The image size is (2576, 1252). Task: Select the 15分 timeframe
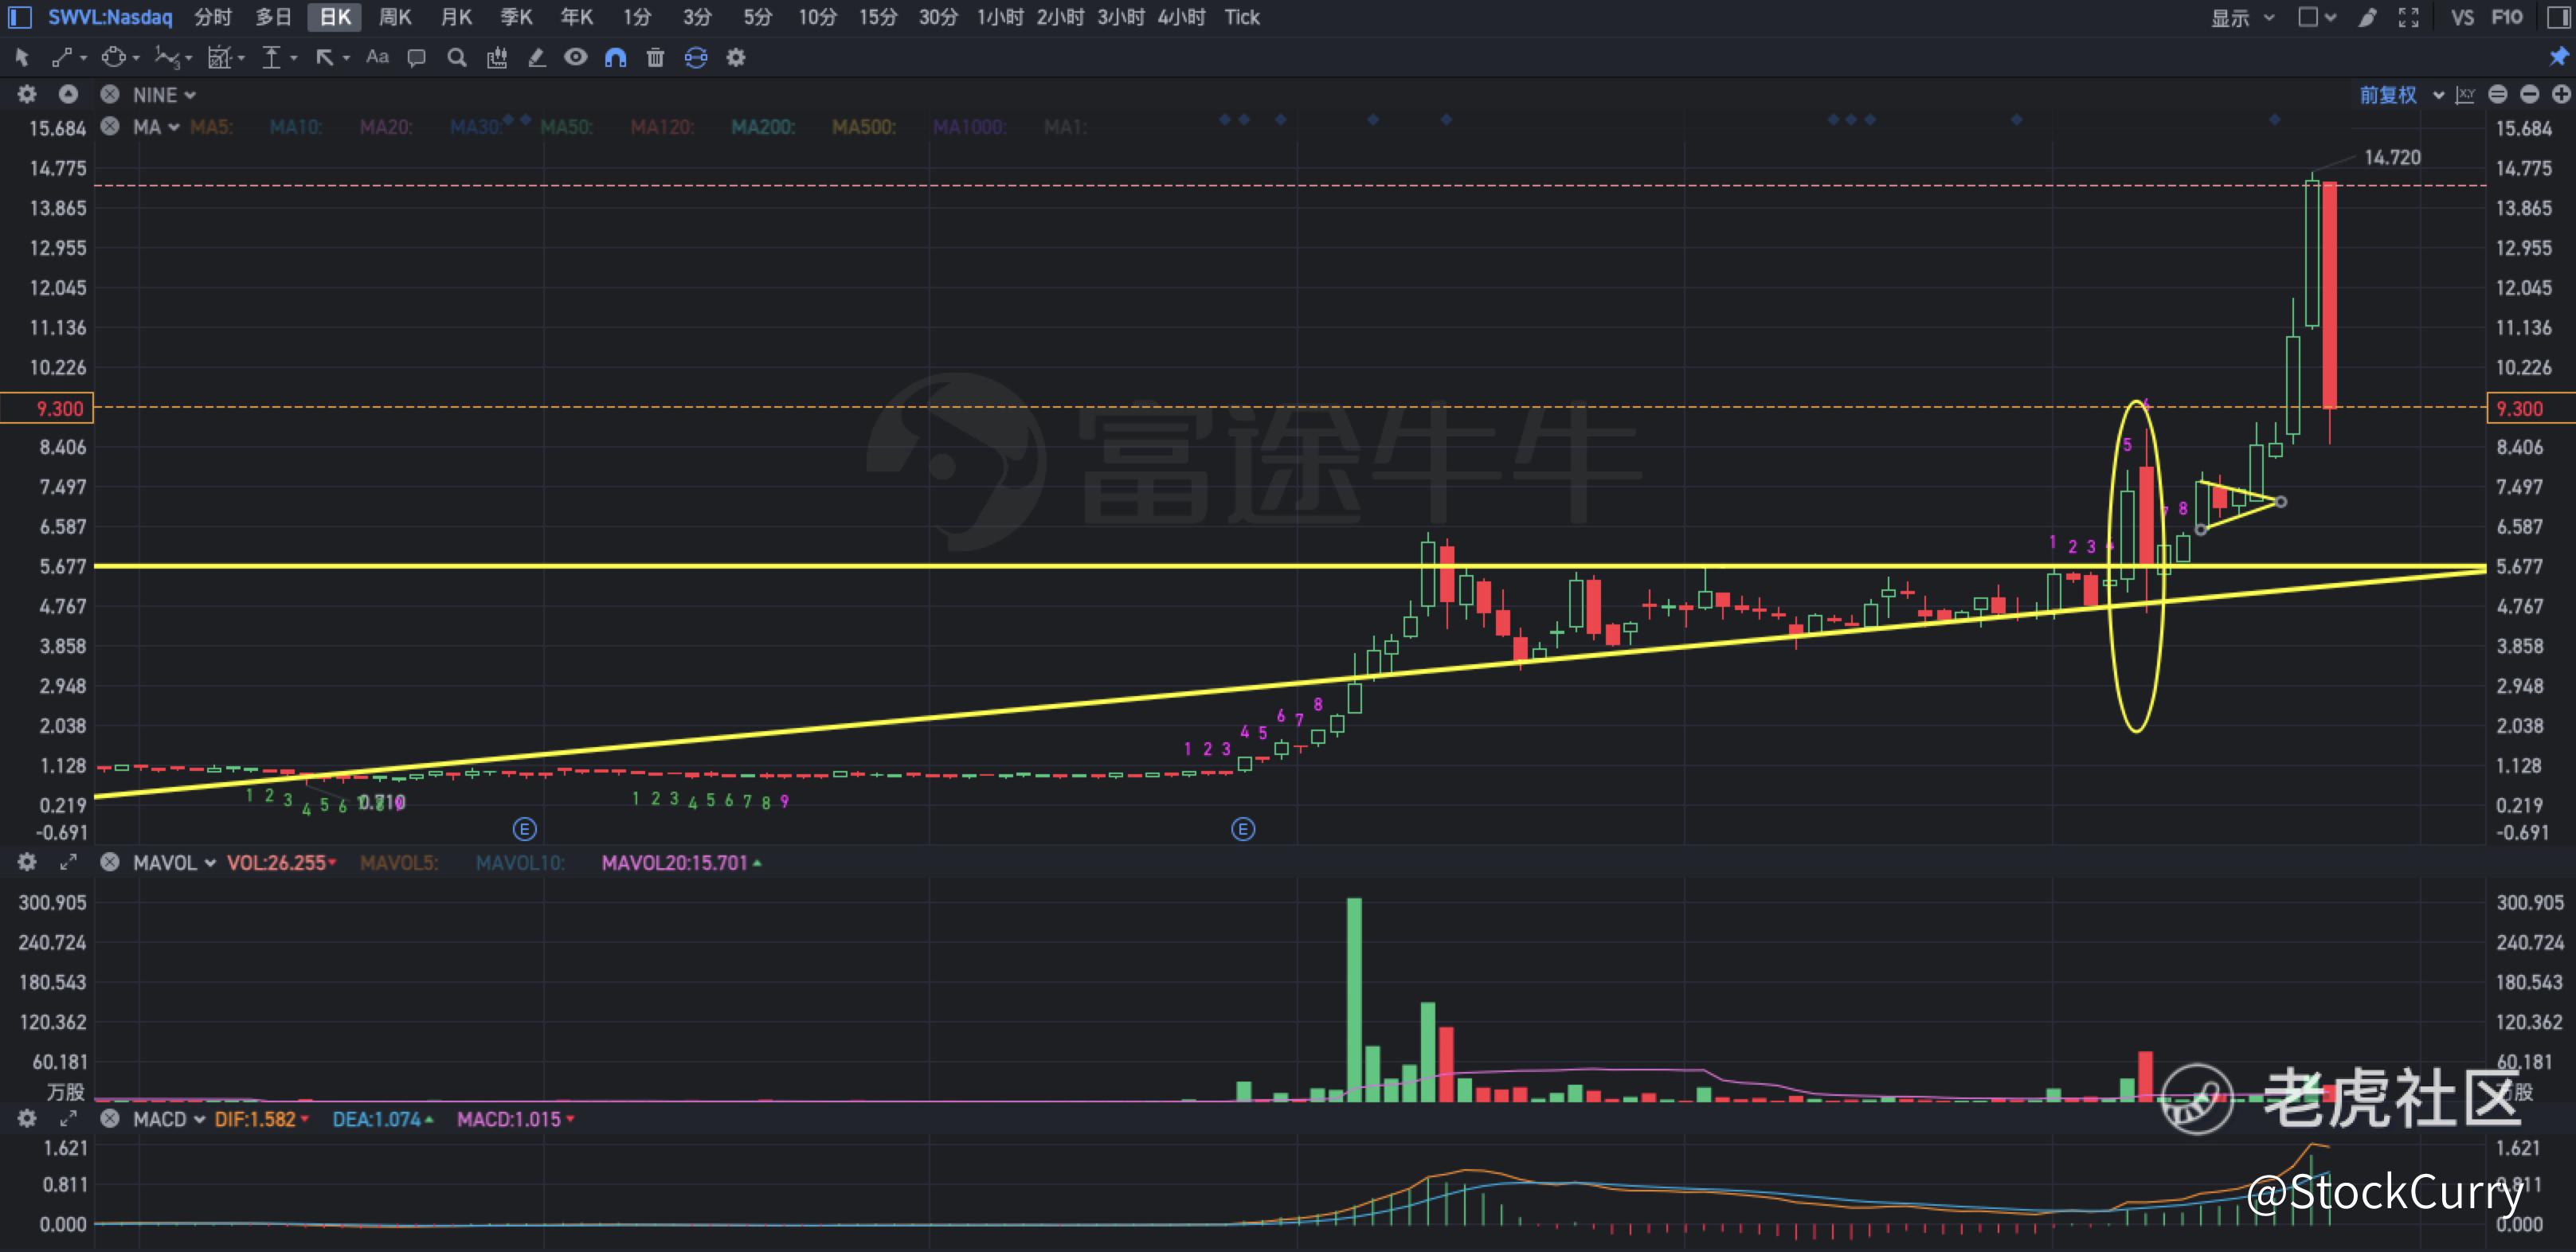point(878,17)
